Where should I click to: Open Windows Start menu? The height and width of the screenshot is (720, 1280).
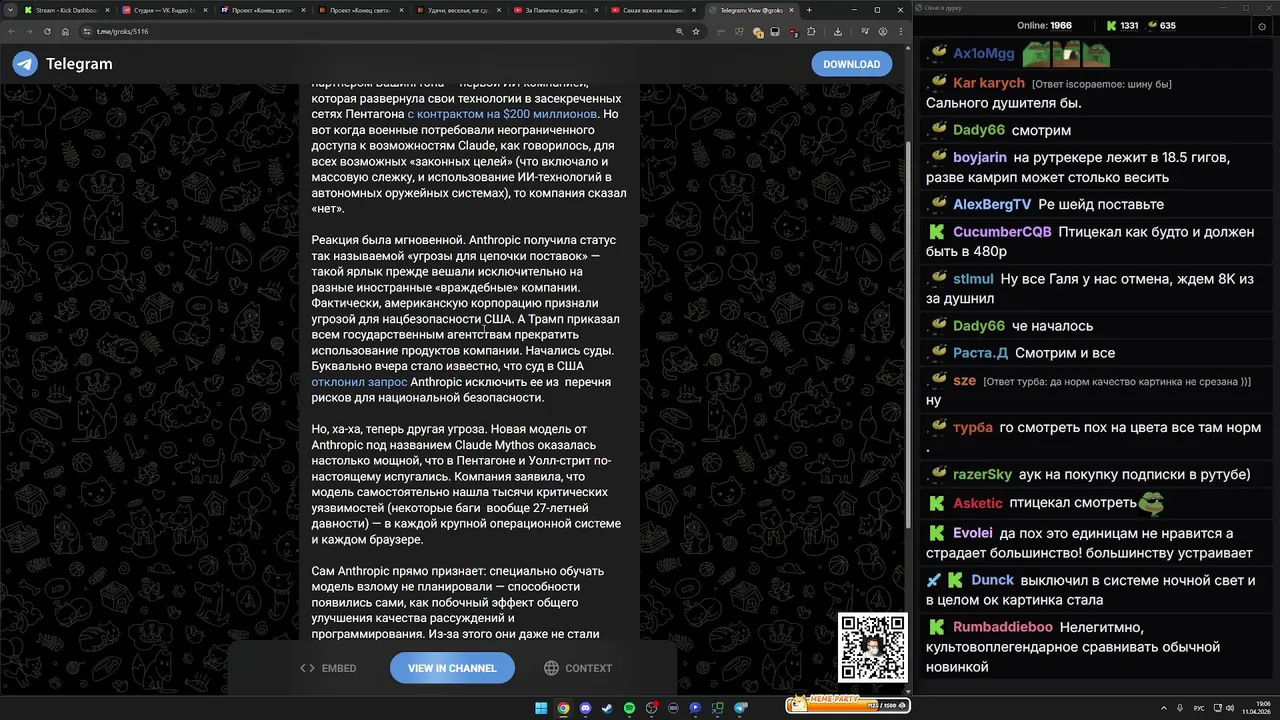[541, 708]
